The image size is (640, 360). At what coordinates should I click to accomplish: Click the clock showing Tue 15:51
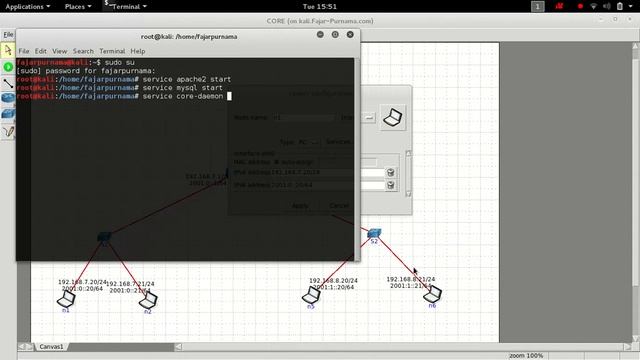320,7
